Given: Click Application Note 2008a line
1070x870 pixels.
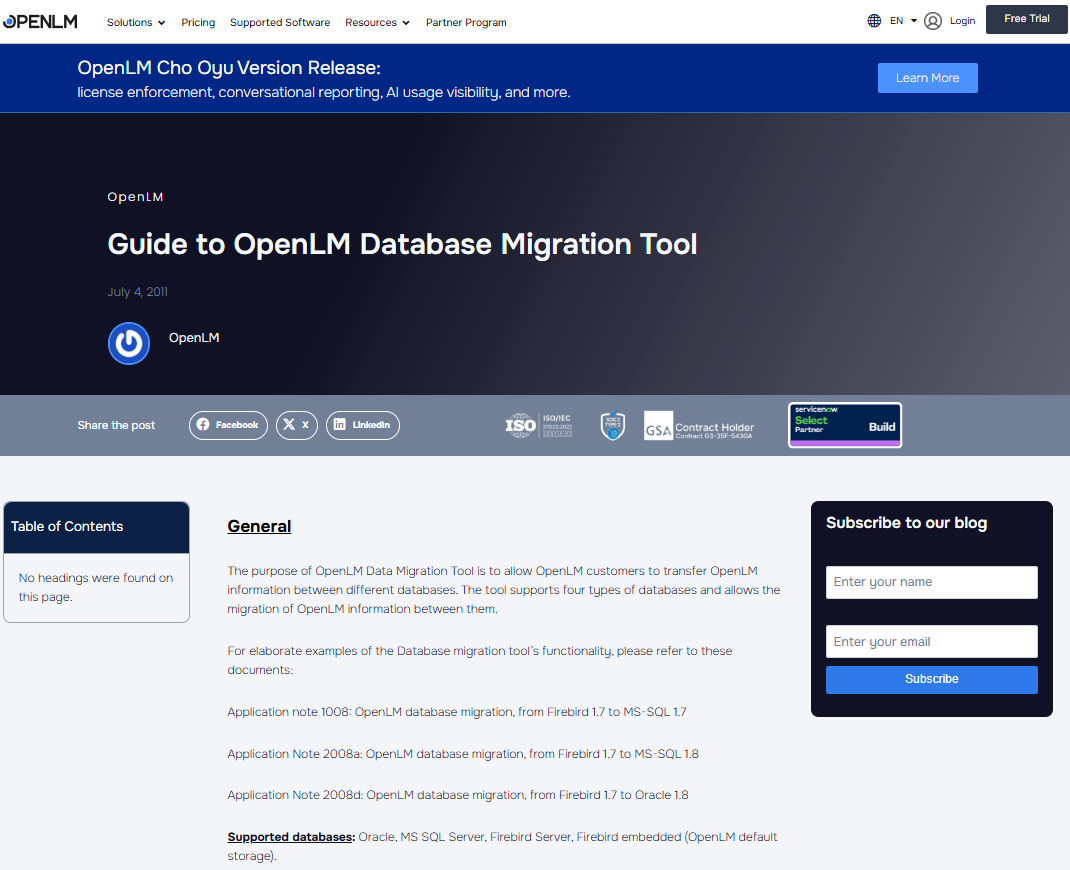Looking at the screenshot, I should [x=463, y=754].
